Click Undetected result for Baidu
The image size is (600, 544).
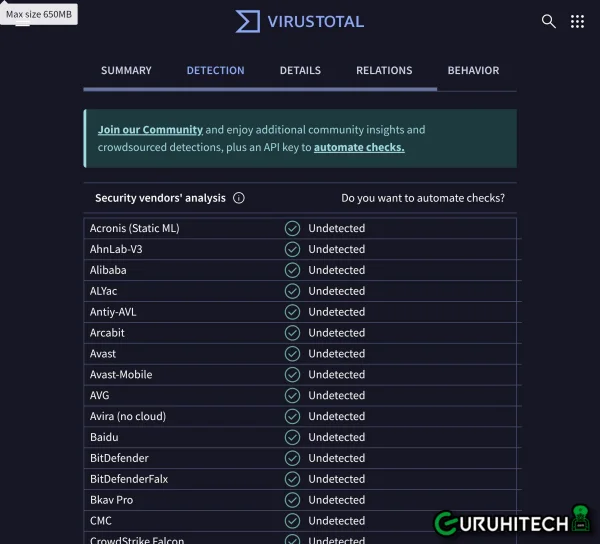(x=337, y=437)
